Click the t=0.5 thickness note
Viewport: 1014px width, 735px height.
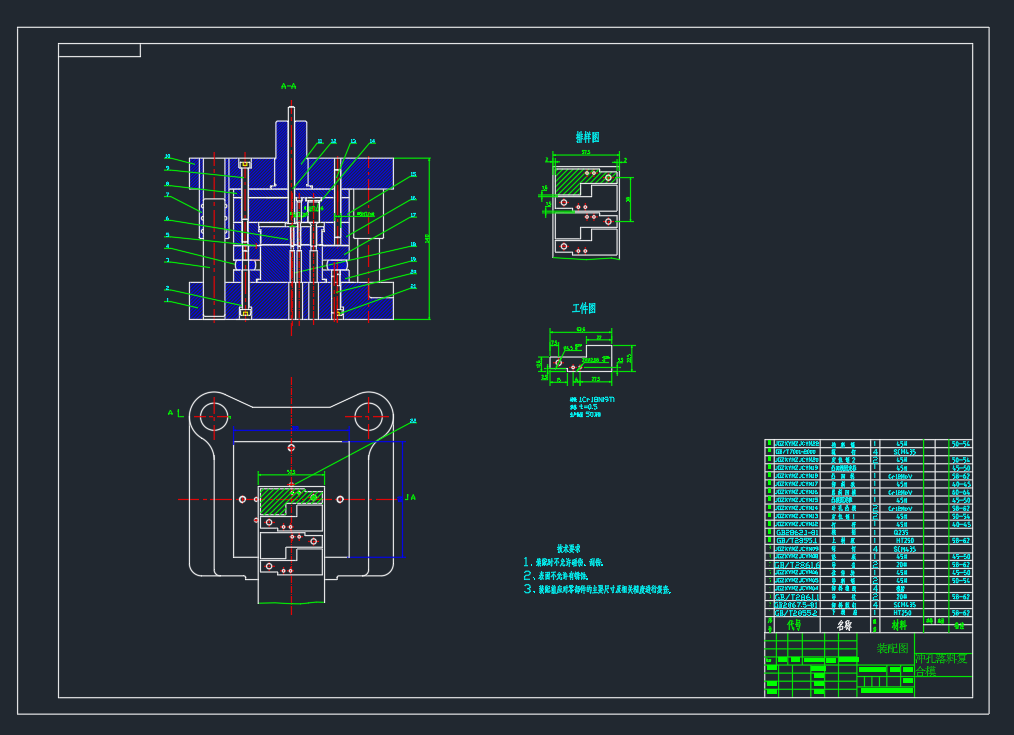pos(584,407)
